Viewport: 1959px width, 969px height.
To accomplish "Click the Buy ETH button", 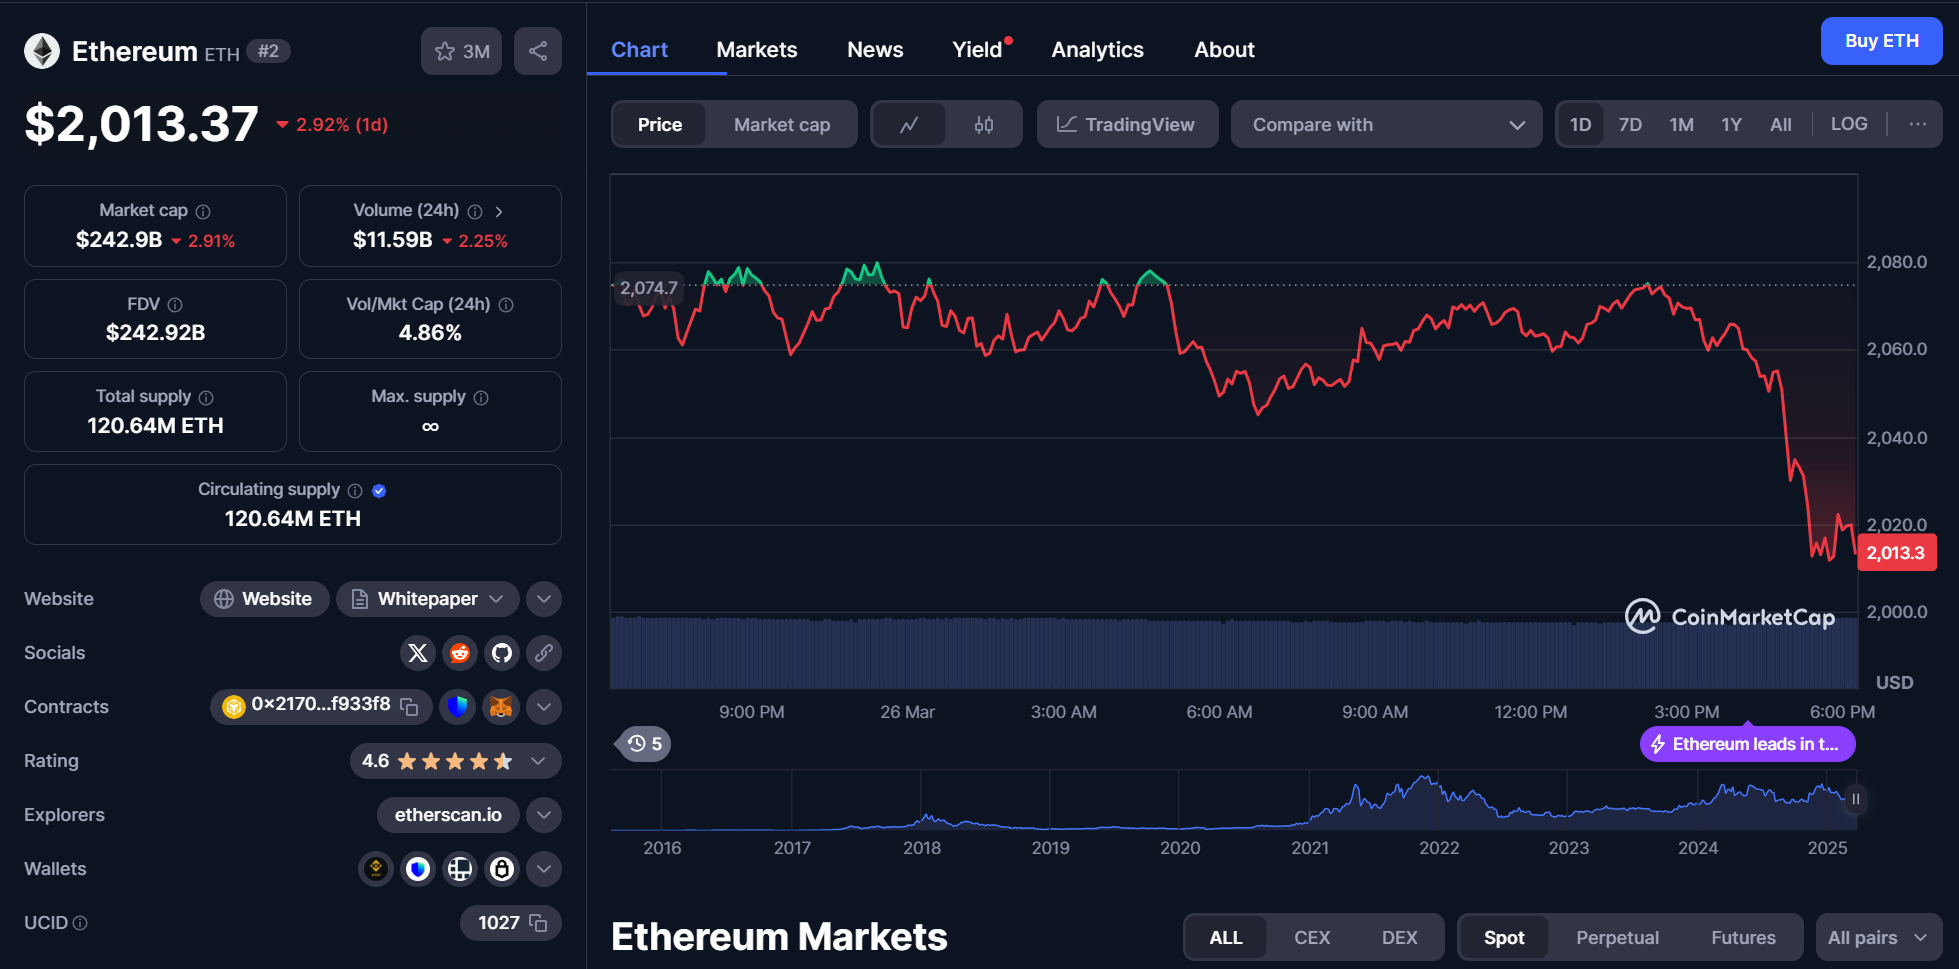I will (x=1881, y=40).
